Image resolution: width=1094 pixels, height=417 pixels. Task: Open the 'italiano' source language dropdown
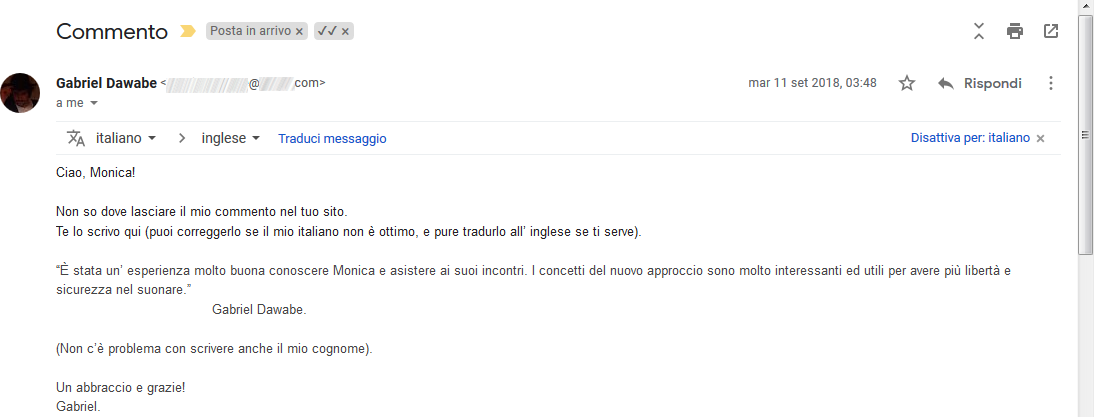(x=126, y=138)
